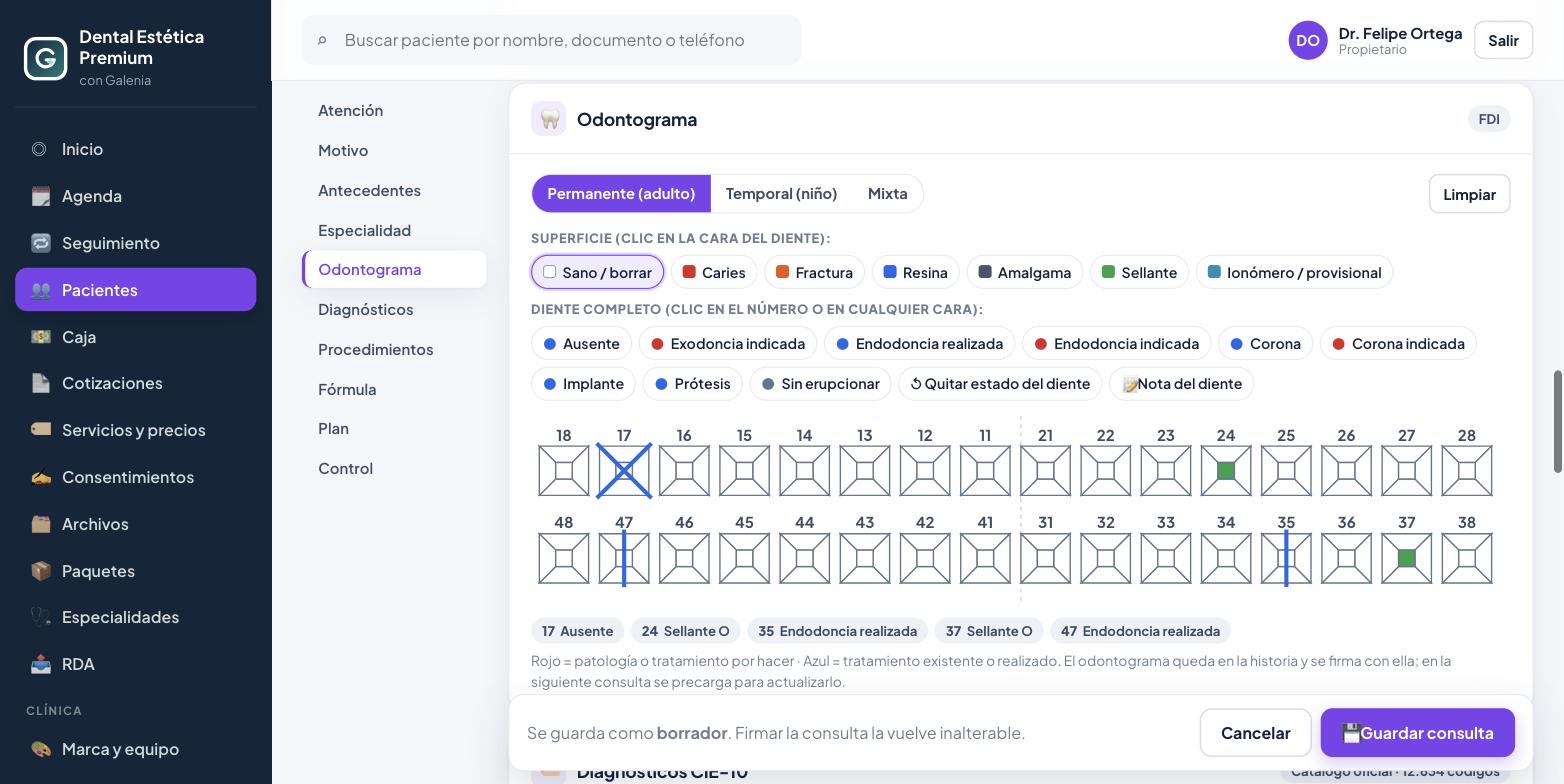This screenshot has height=784, width=1564.
Task: Click tooth 24 center surface
Action: (1226, 471)
